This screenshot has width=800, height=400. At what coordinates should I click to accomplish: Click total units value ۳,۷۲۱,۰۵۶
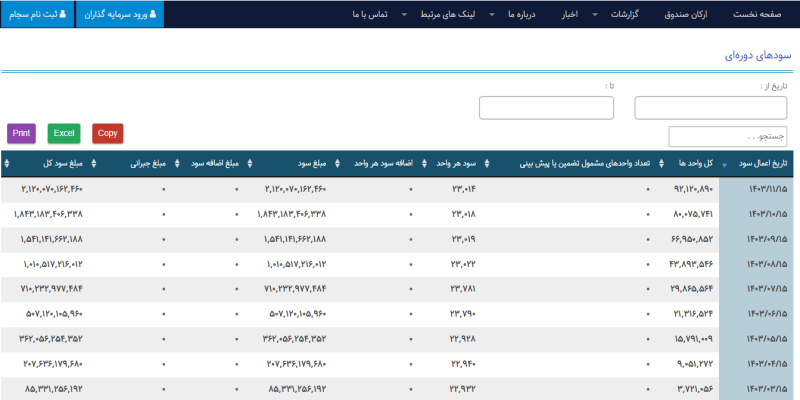(x=695, y=389)
